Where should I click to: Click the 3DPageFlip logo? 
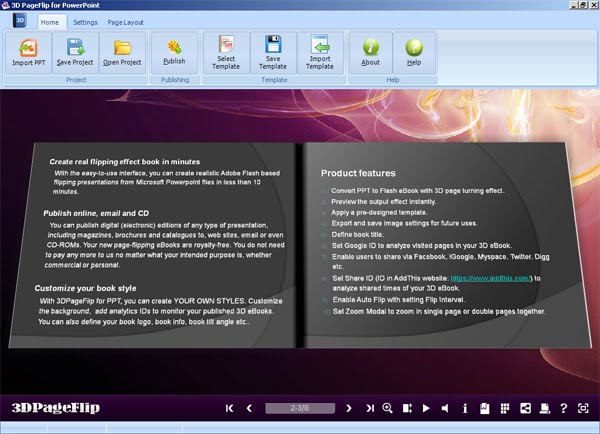[55, 408]
